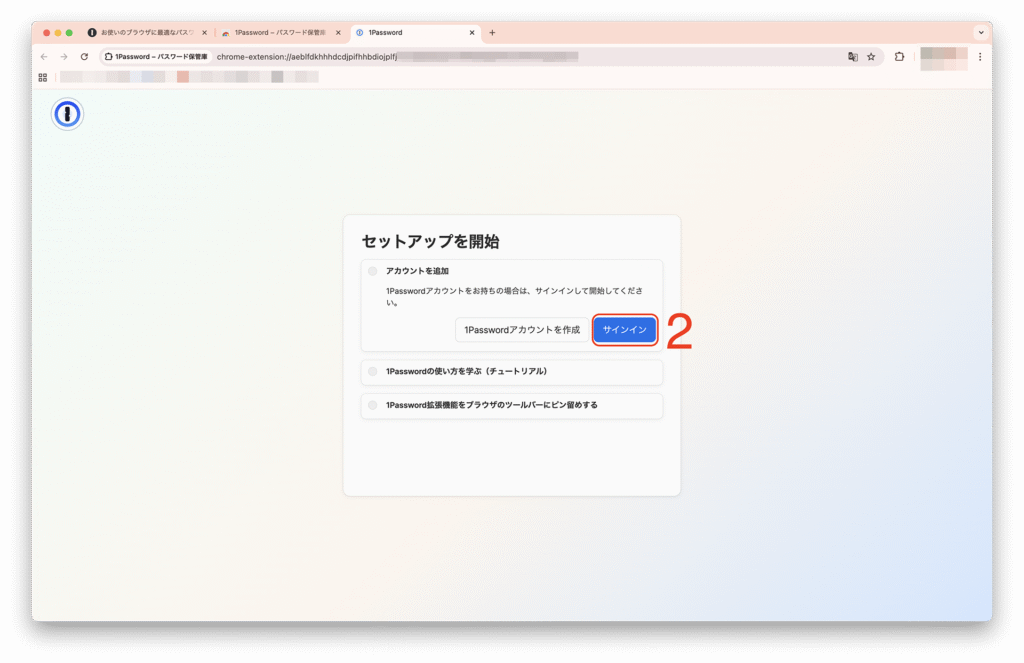
Task: Open the Extensions puzzle icon
Action: (x=899, y=57)
